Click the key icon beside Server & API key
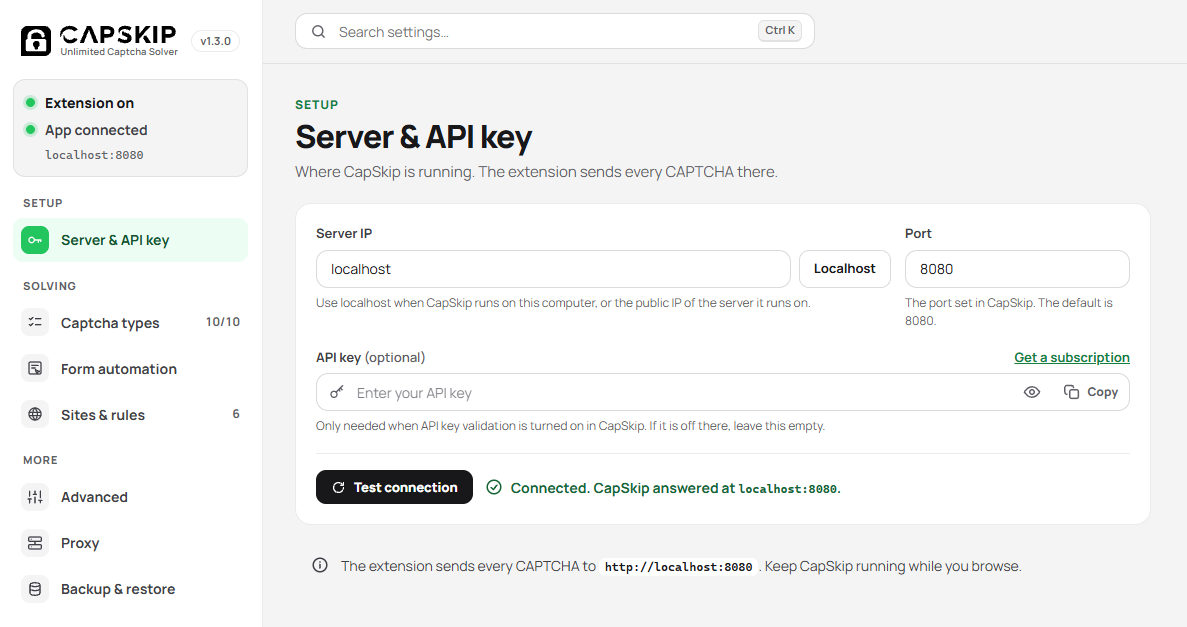 (35, 240)
